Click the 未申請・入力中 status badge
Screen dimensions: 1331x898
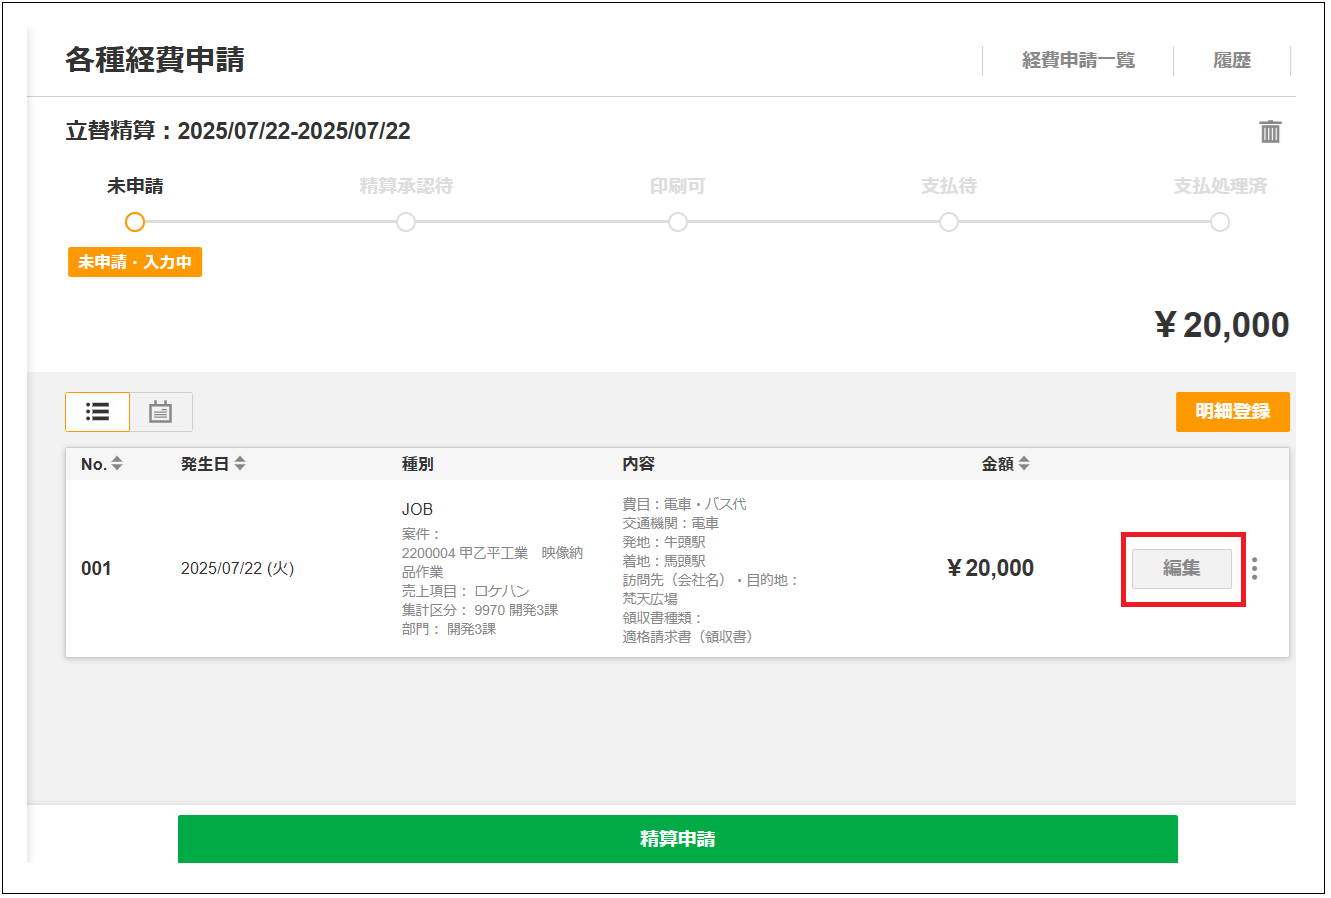tap(135, 263)
